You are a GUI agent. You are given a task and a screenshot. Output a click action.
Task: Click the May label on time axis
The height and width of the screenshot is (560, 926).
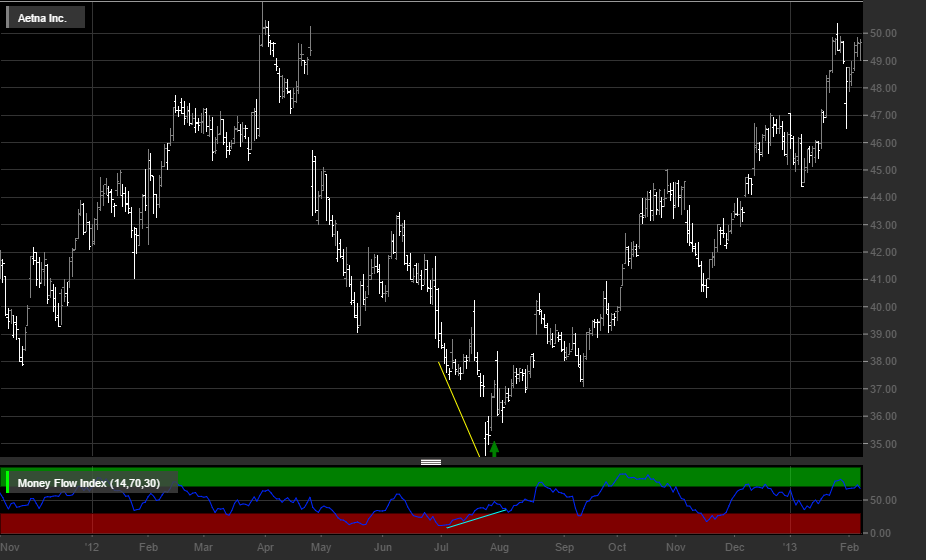pyautogui.click(x=321, y=547)
